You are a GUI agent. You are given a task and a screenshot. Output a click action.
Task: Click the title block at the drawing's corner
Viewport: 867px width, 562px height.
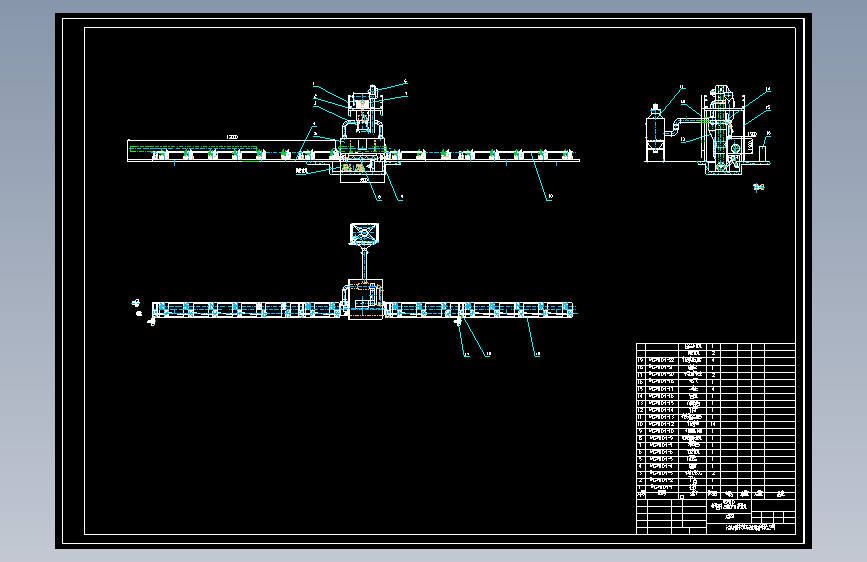(715, 516)
